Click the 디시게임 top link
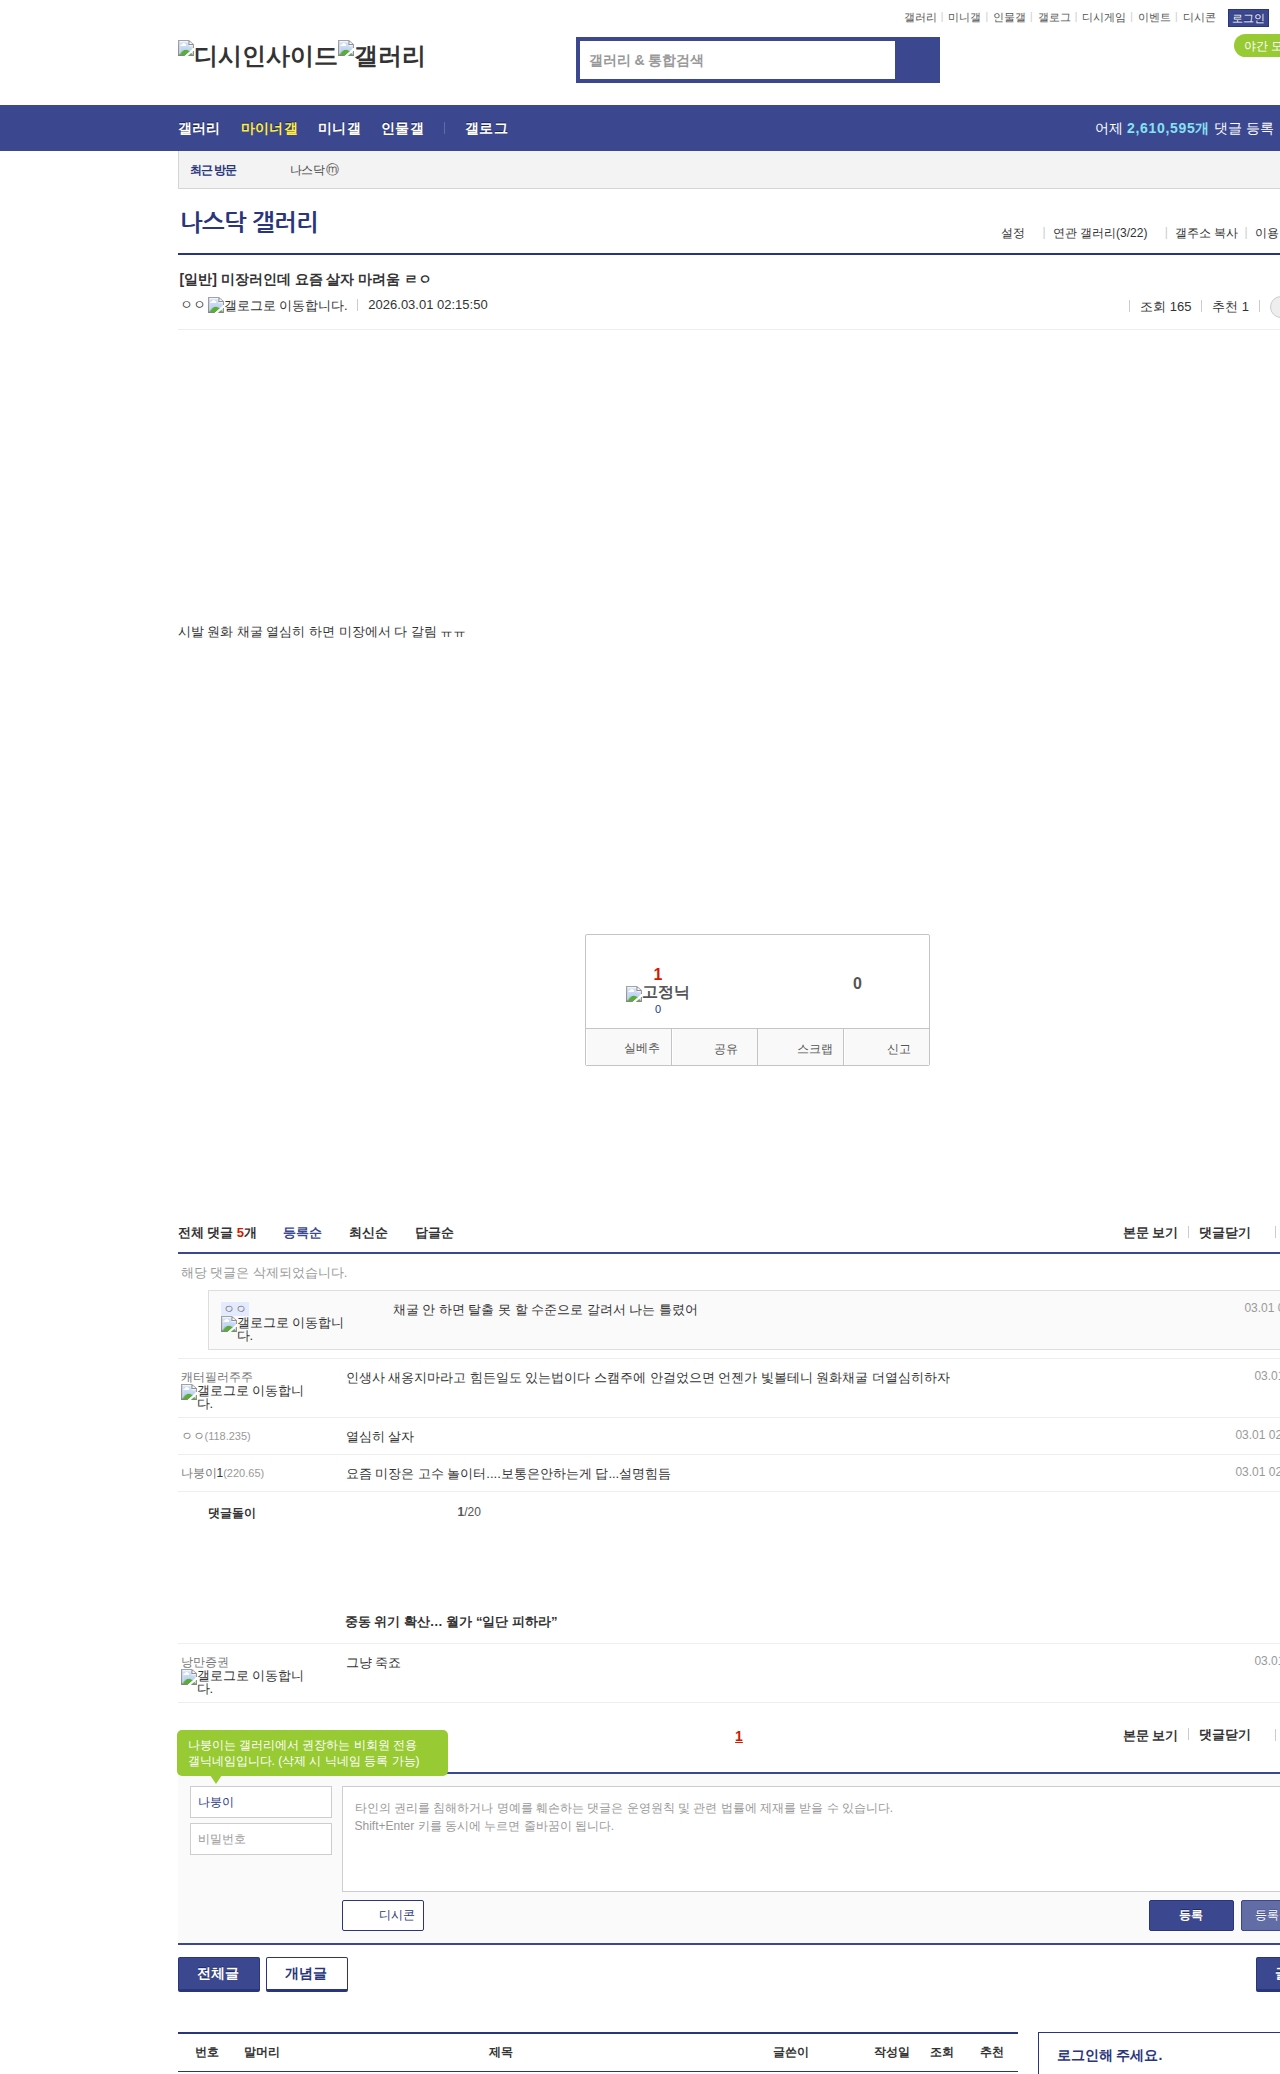 click(x=1104, y=18)
